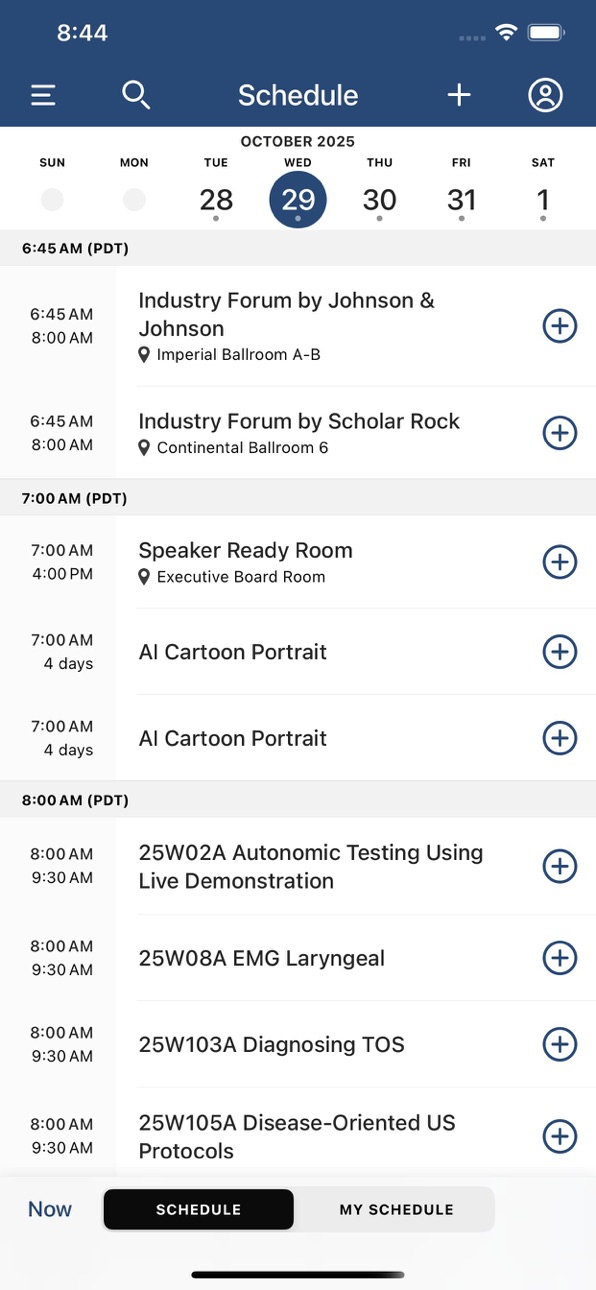Tap the 7:00 AM (PDT) section header
This screenshot has height=1290, width=596.
pos(298,498)
